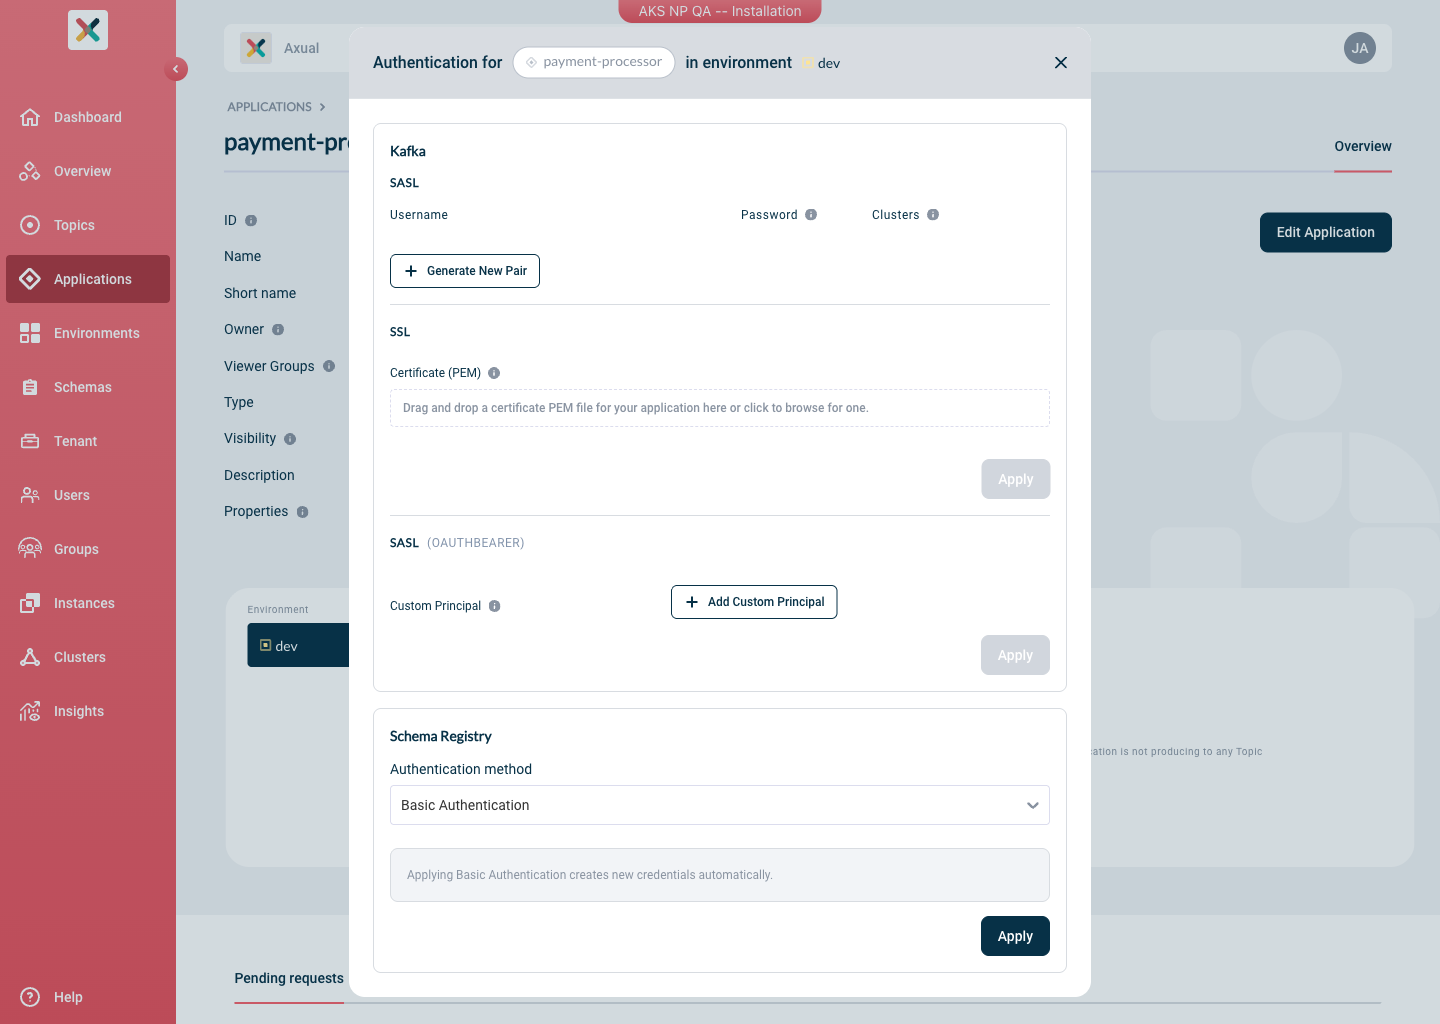
Task: Select the Users sidebar icon
Action: (x=71, y=495)
